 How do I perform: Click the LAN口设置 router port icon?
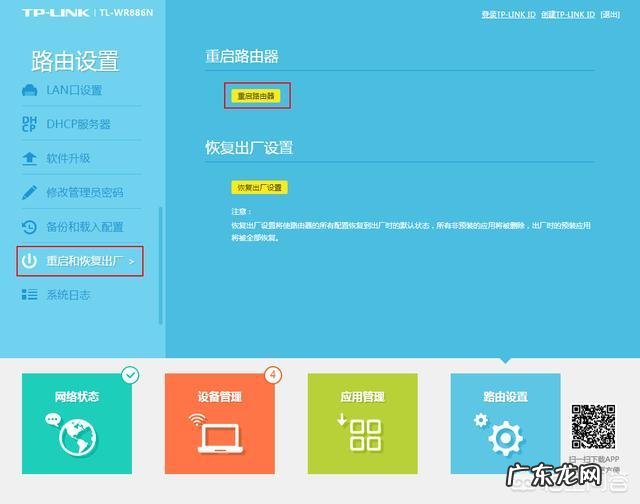coord(29,90)
